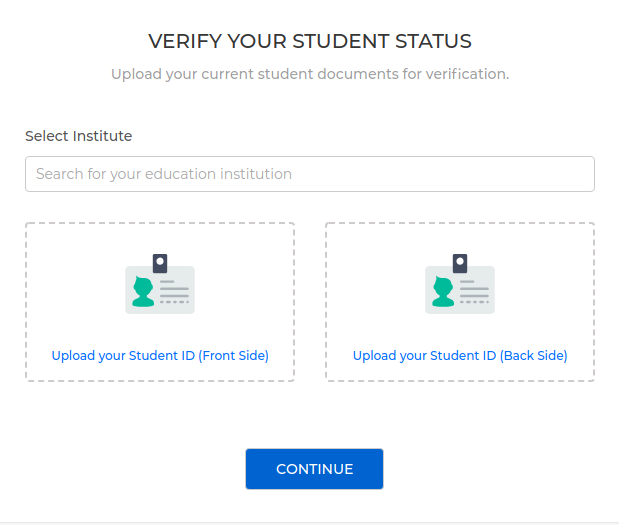
Task: Open Upload your Student ID (Front Side) link
Action: point(160,356)
